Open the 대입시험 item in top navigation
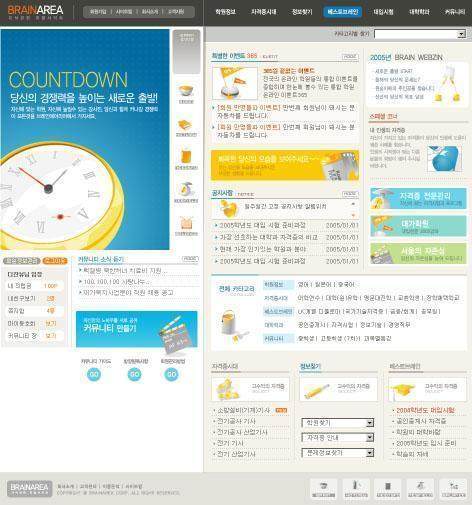 point(383,12)
